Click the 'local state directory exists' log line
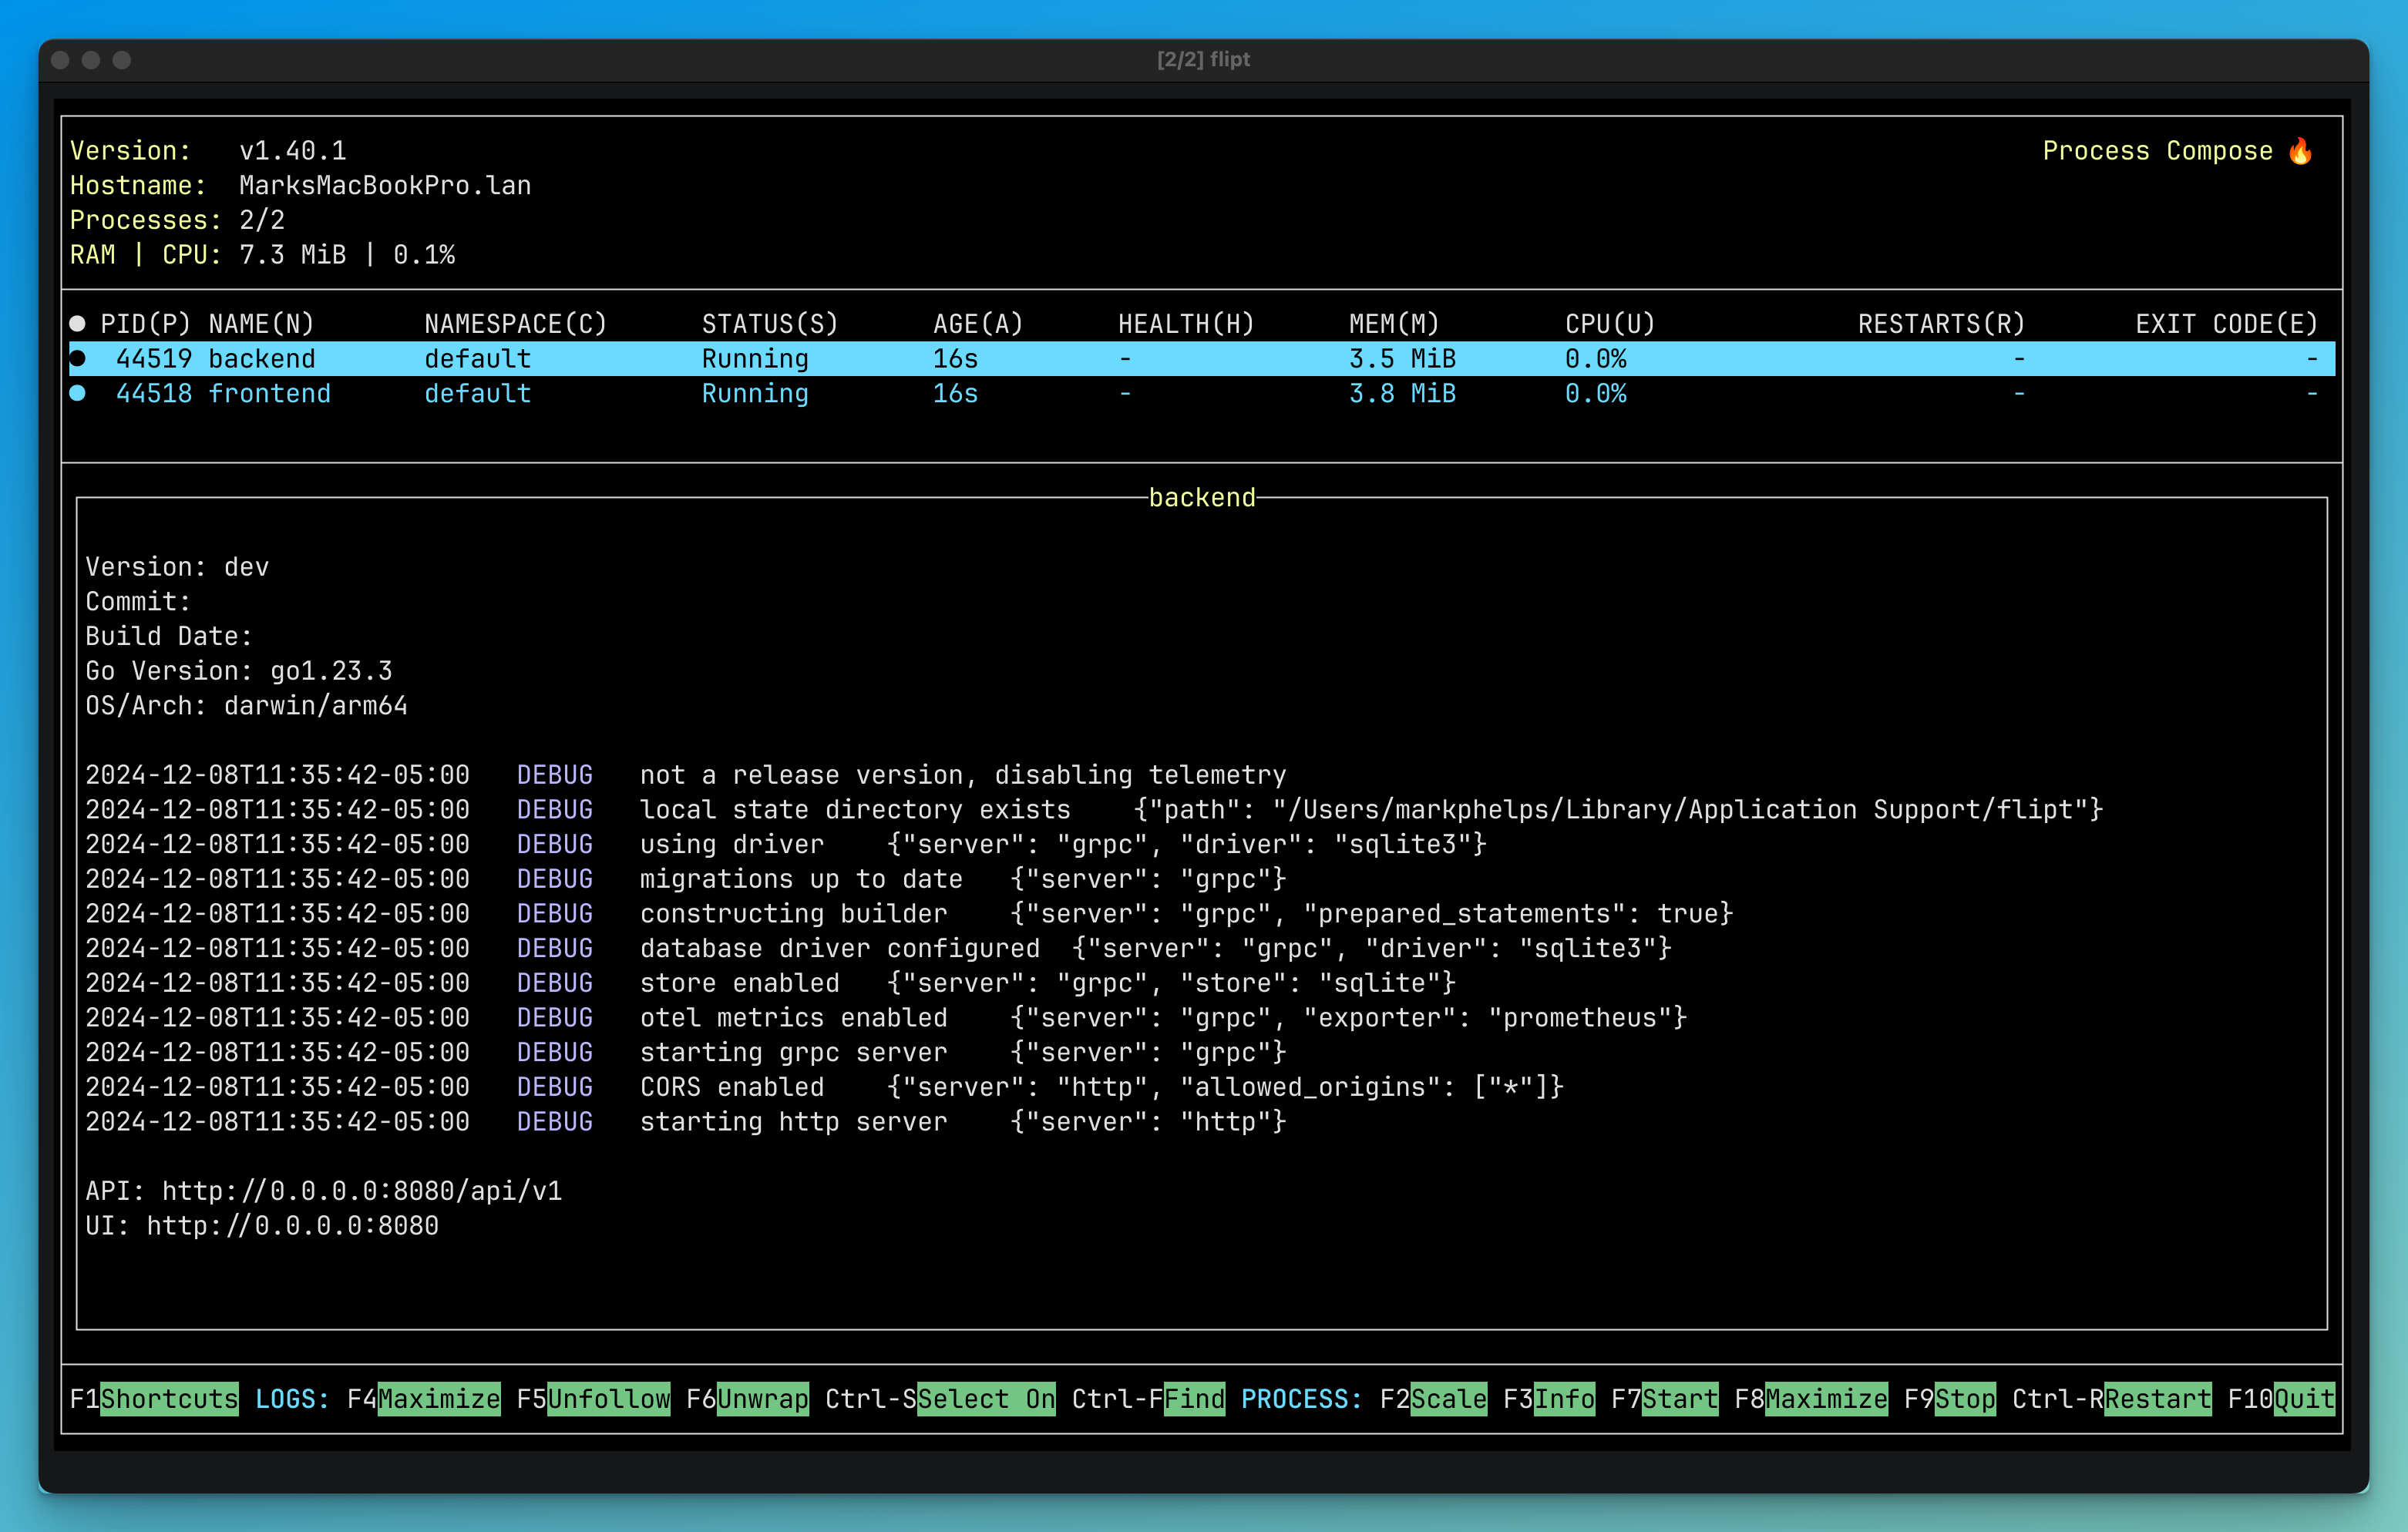 pyautogui.click(x=1094, y=809)
